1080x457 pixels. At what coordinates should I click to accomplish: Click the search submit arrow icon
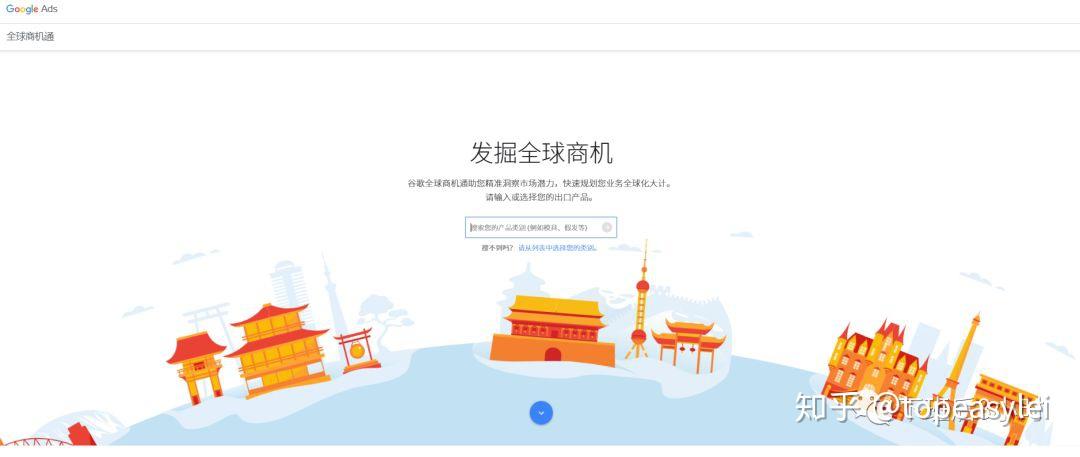point(607,227)
